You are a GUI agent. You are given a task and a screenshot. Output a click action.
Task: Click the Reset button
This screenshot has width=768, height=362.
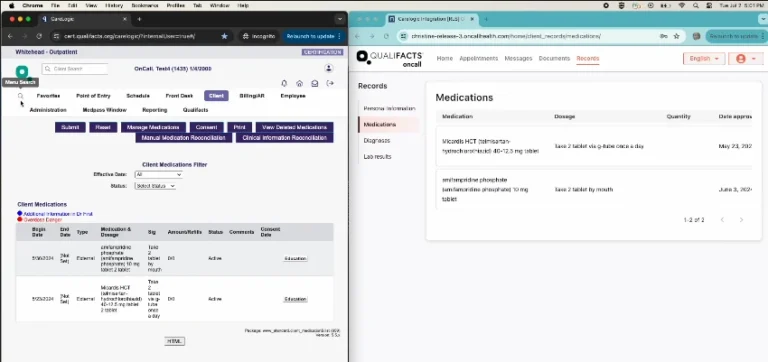click(x=103, y=127)
